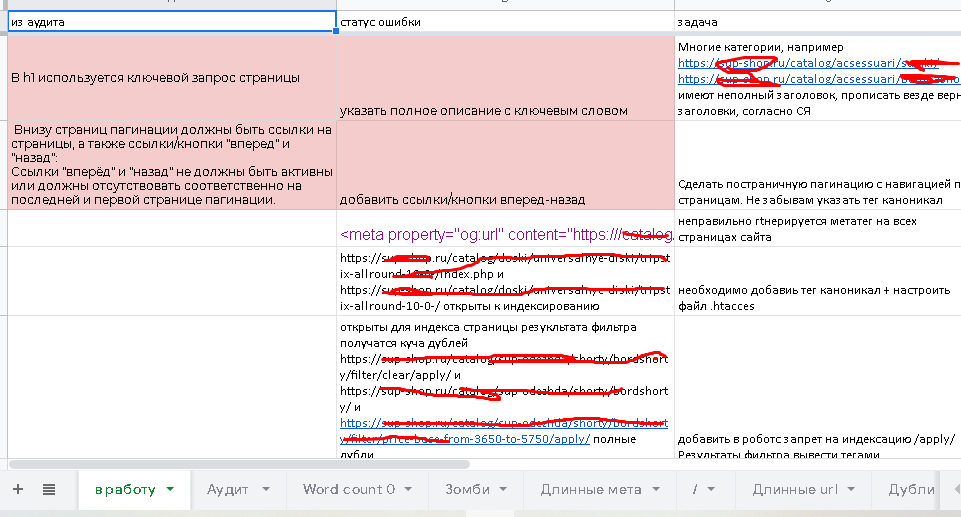This screenshot has height=517, width=961.
Task: Switch to the 'Word count 0' sheet tab
Action: click(x=348, y=490)
